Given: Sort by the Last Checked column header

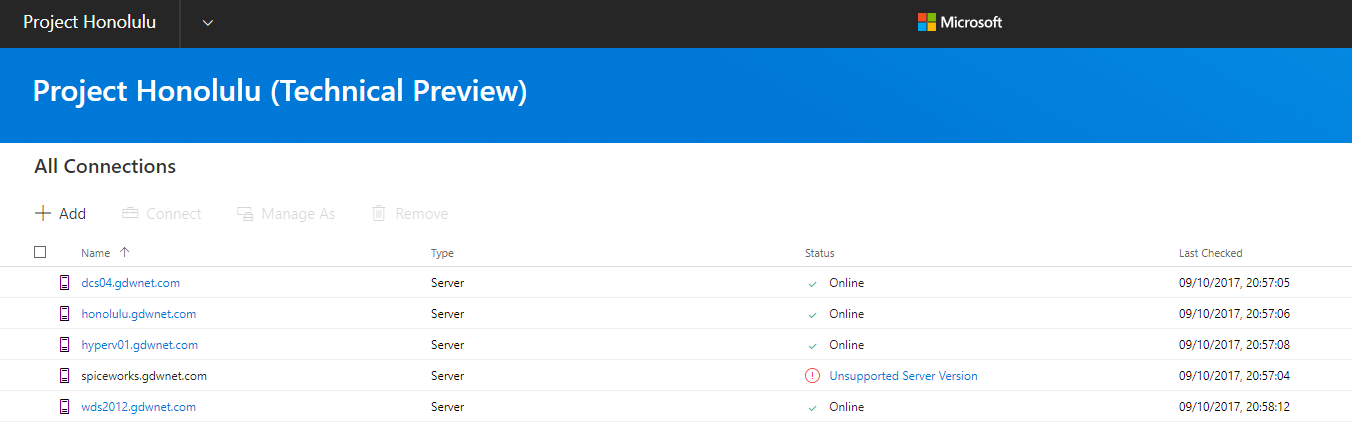Looking at the screenshot, I should click(1211, 253).
